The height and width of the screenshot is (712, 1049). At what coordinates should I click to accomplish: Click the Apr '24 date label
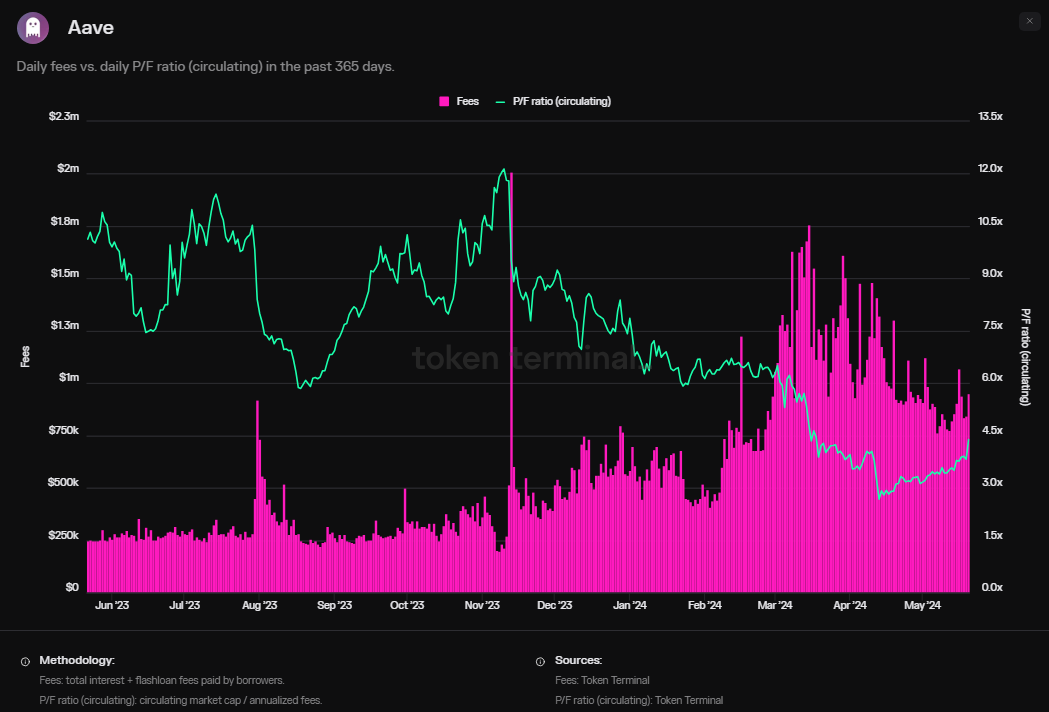click(x=850, y=606)
